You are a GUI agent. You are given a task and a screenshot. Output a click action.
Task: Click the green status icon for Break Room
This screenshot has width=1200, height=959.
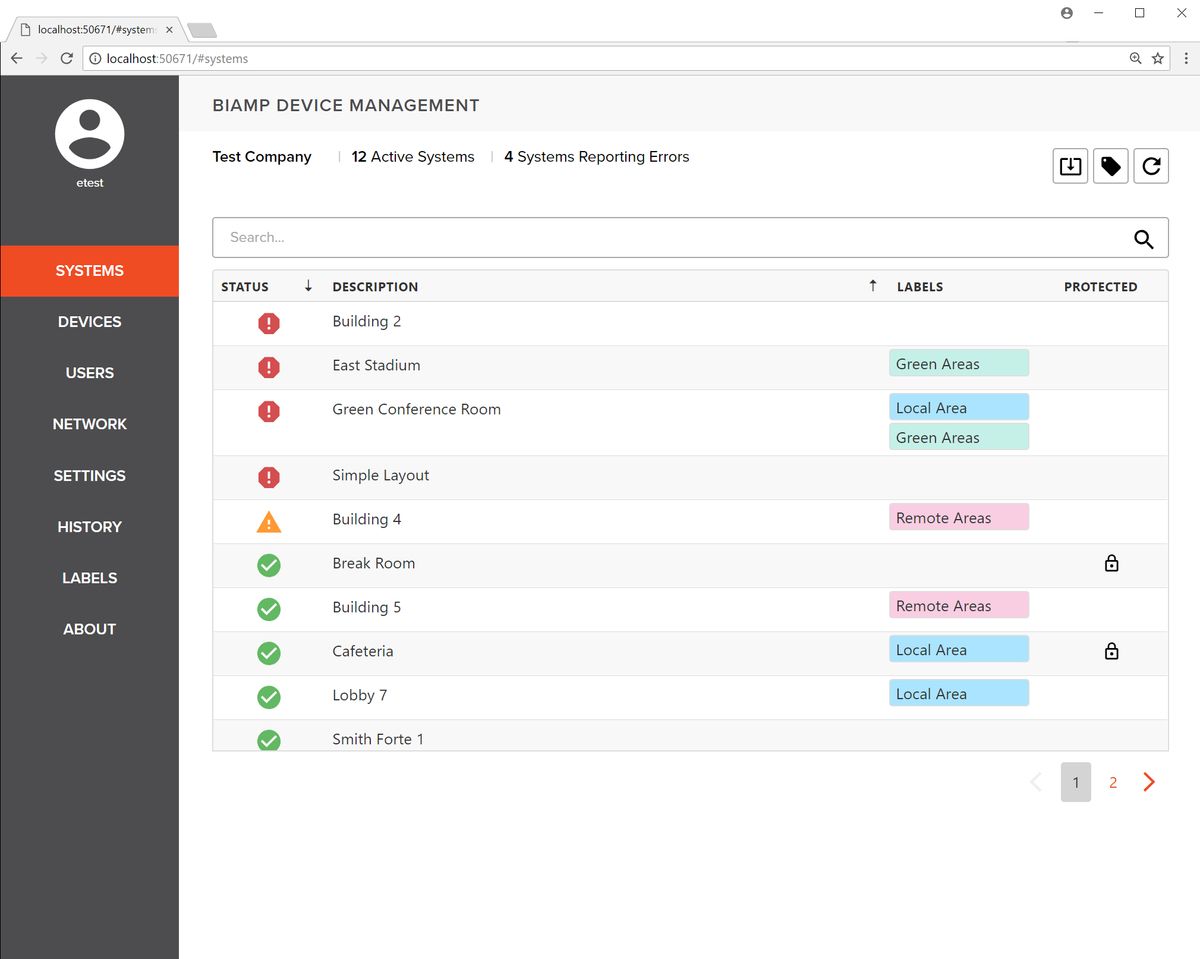coord(268,565)
